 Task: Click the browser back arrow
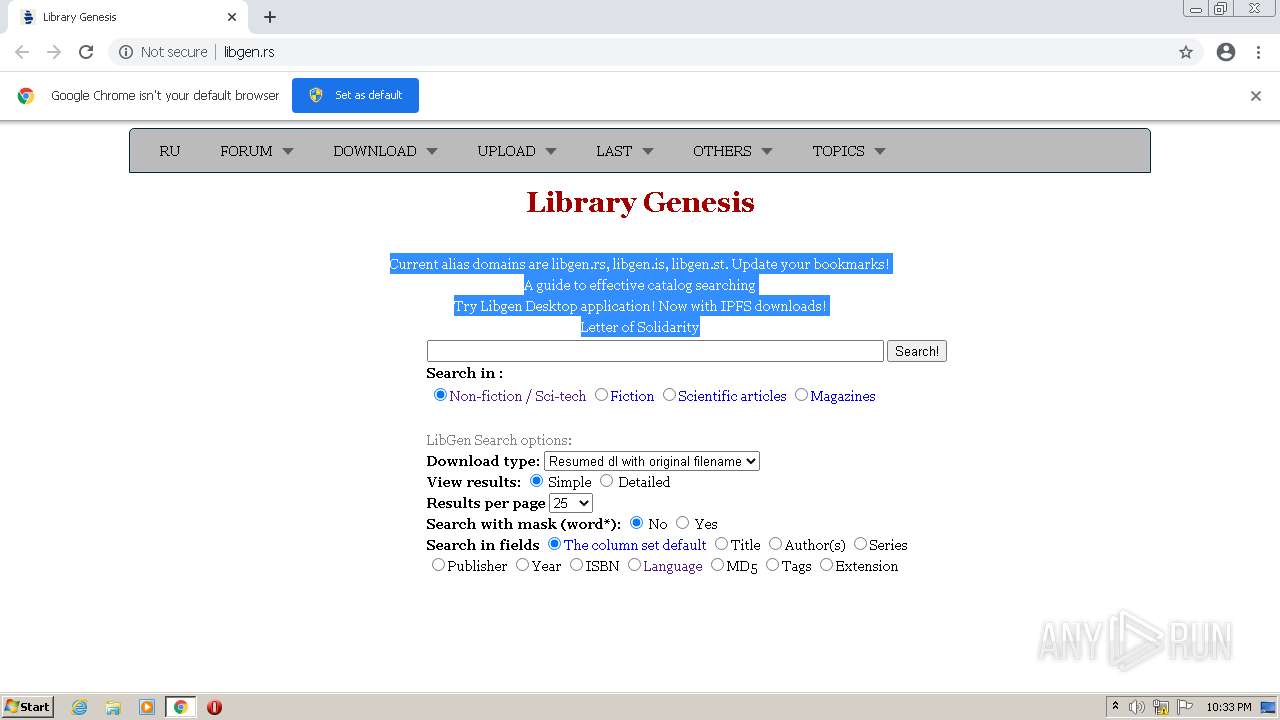pyautogui.click(x=22, y=52)
